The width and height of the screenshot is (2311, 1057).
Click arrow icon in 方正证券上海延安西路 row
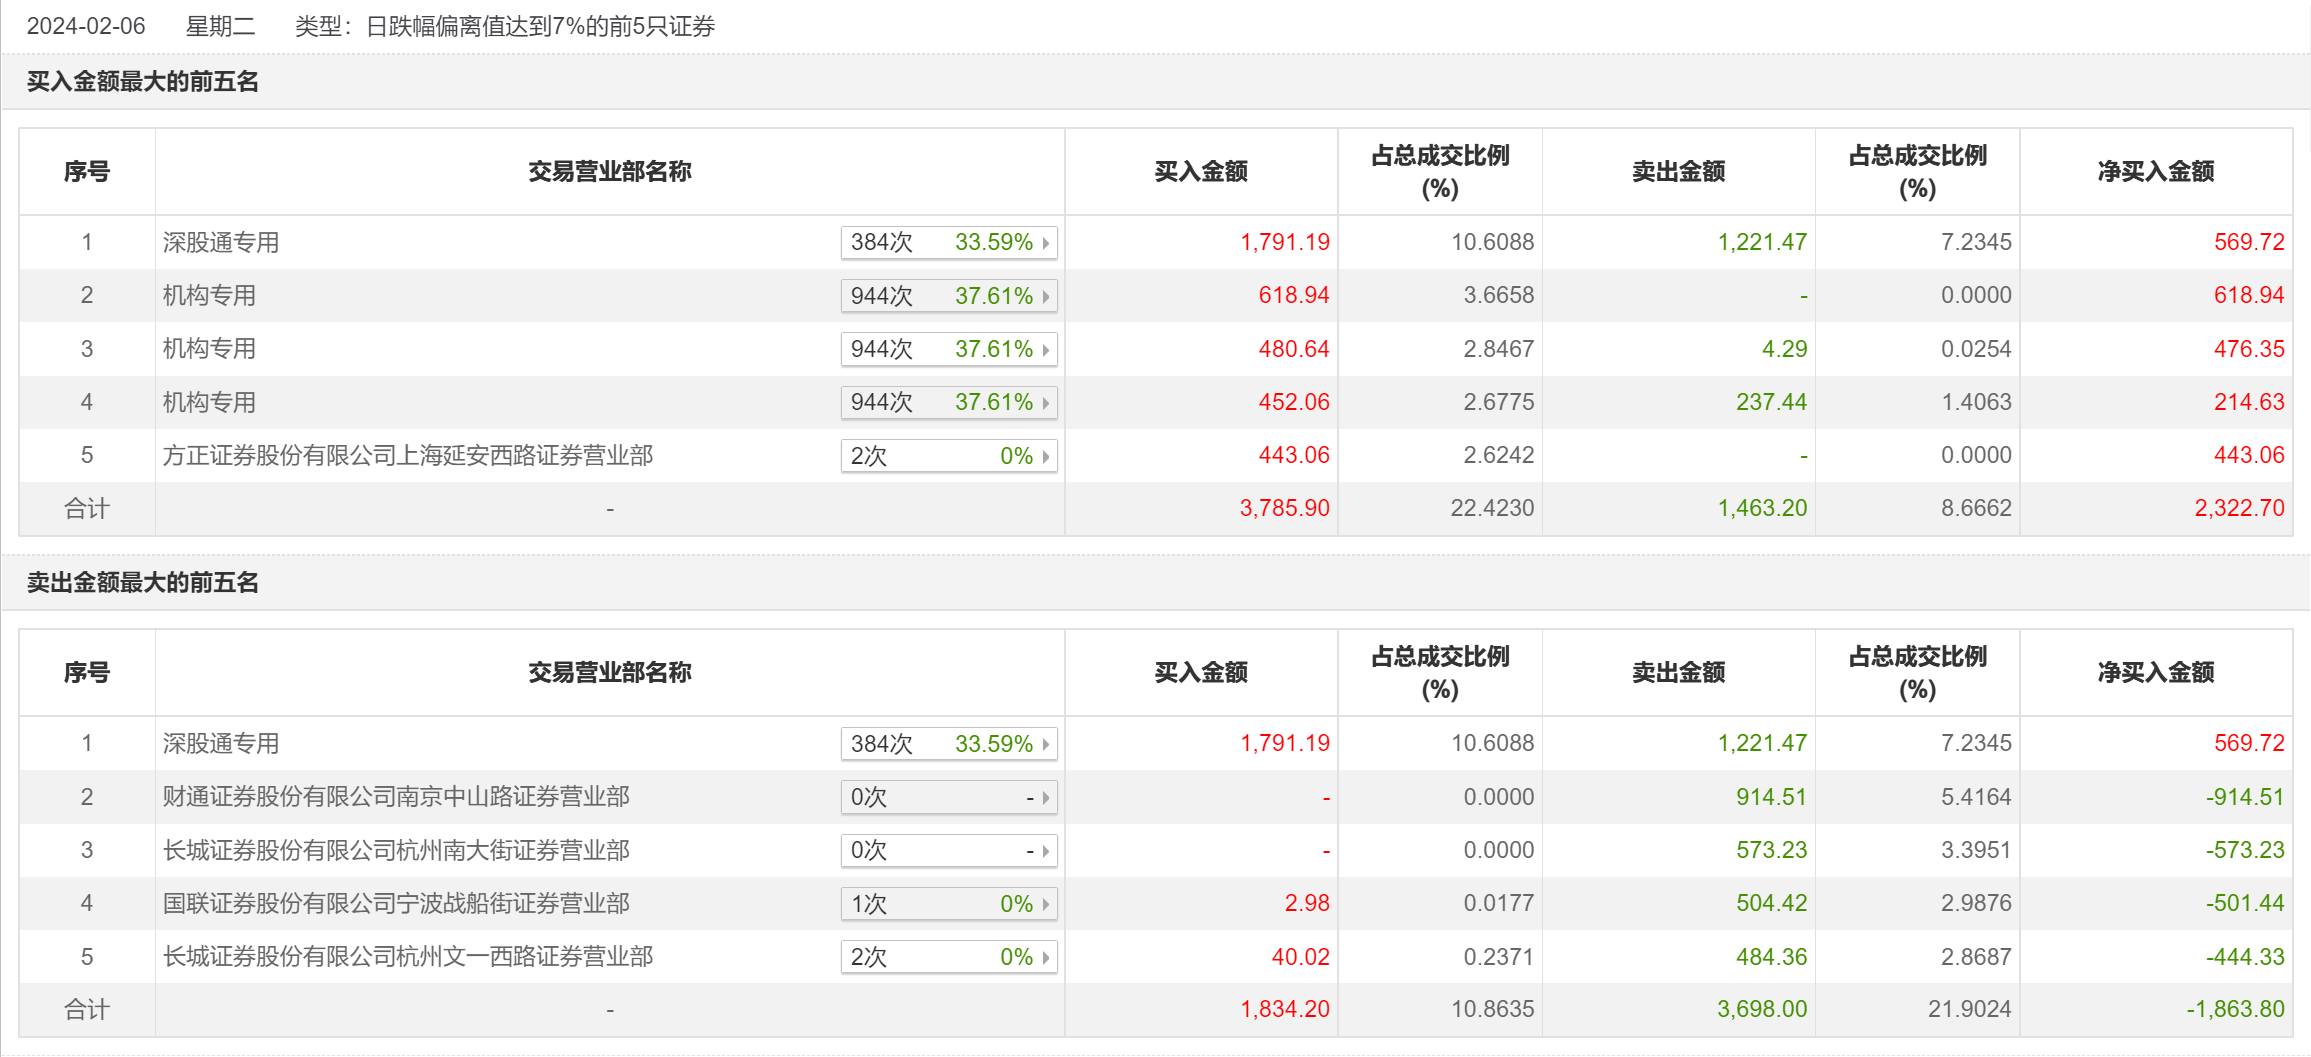tap(1045, 456)
